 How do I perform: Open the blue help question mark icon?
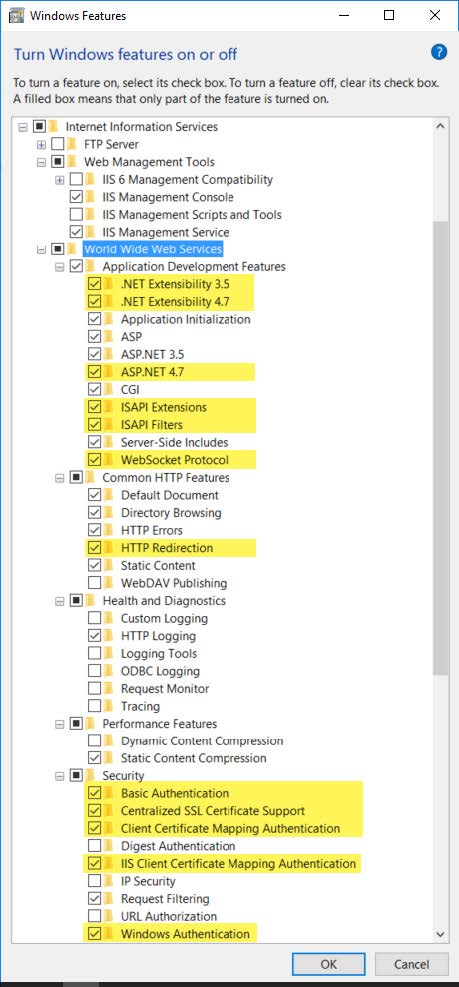(439, 52)
